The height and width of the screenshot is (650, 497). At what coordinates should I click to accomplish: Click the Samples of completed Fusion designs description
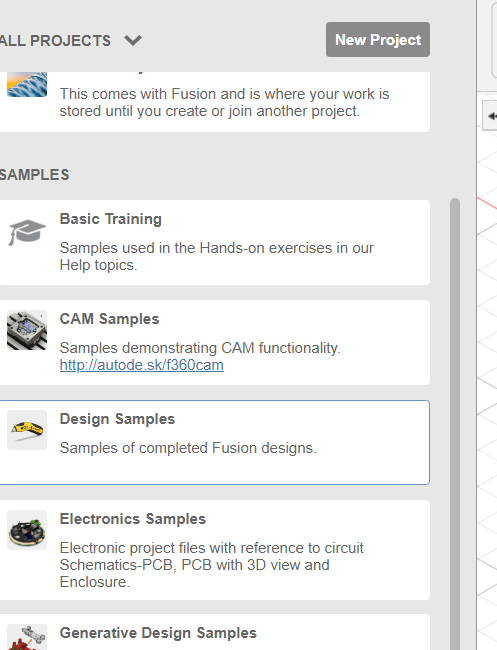pos(188,448)
